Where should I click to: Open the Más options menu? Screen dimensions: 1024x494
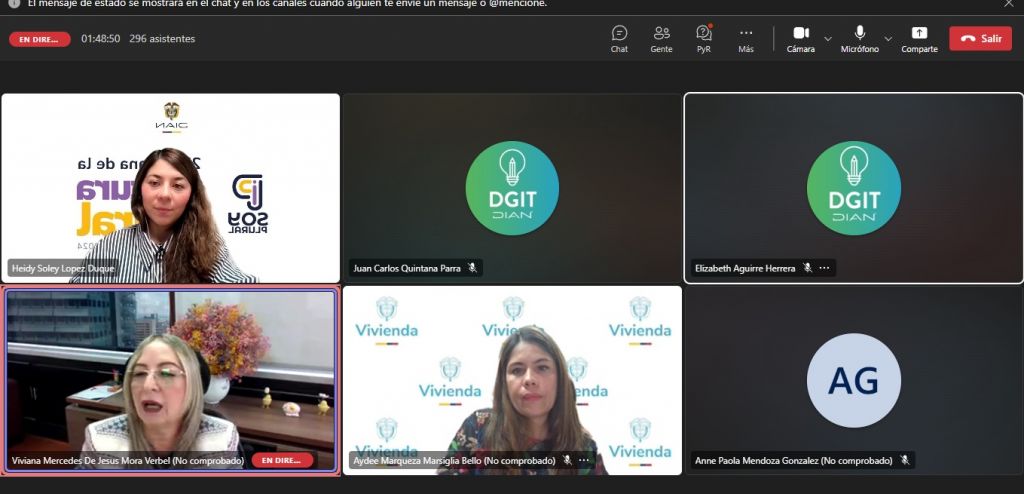[745, 39]
